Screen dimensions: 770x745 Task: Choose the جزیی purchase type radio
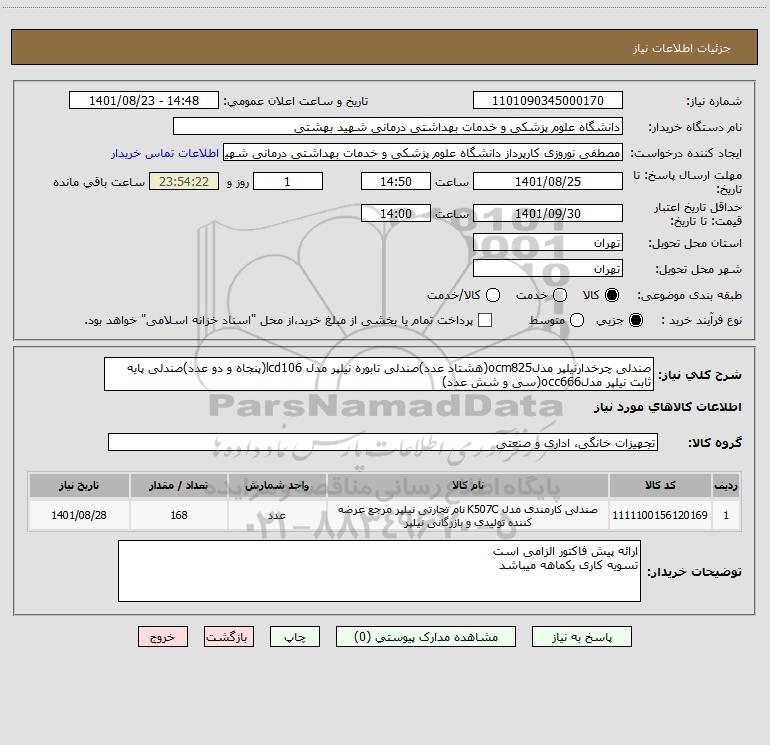click(x=636, y=320)
